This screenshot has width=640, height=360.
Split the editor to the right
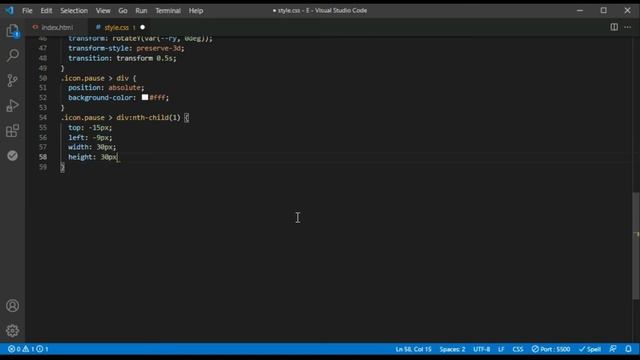(614, 27)
